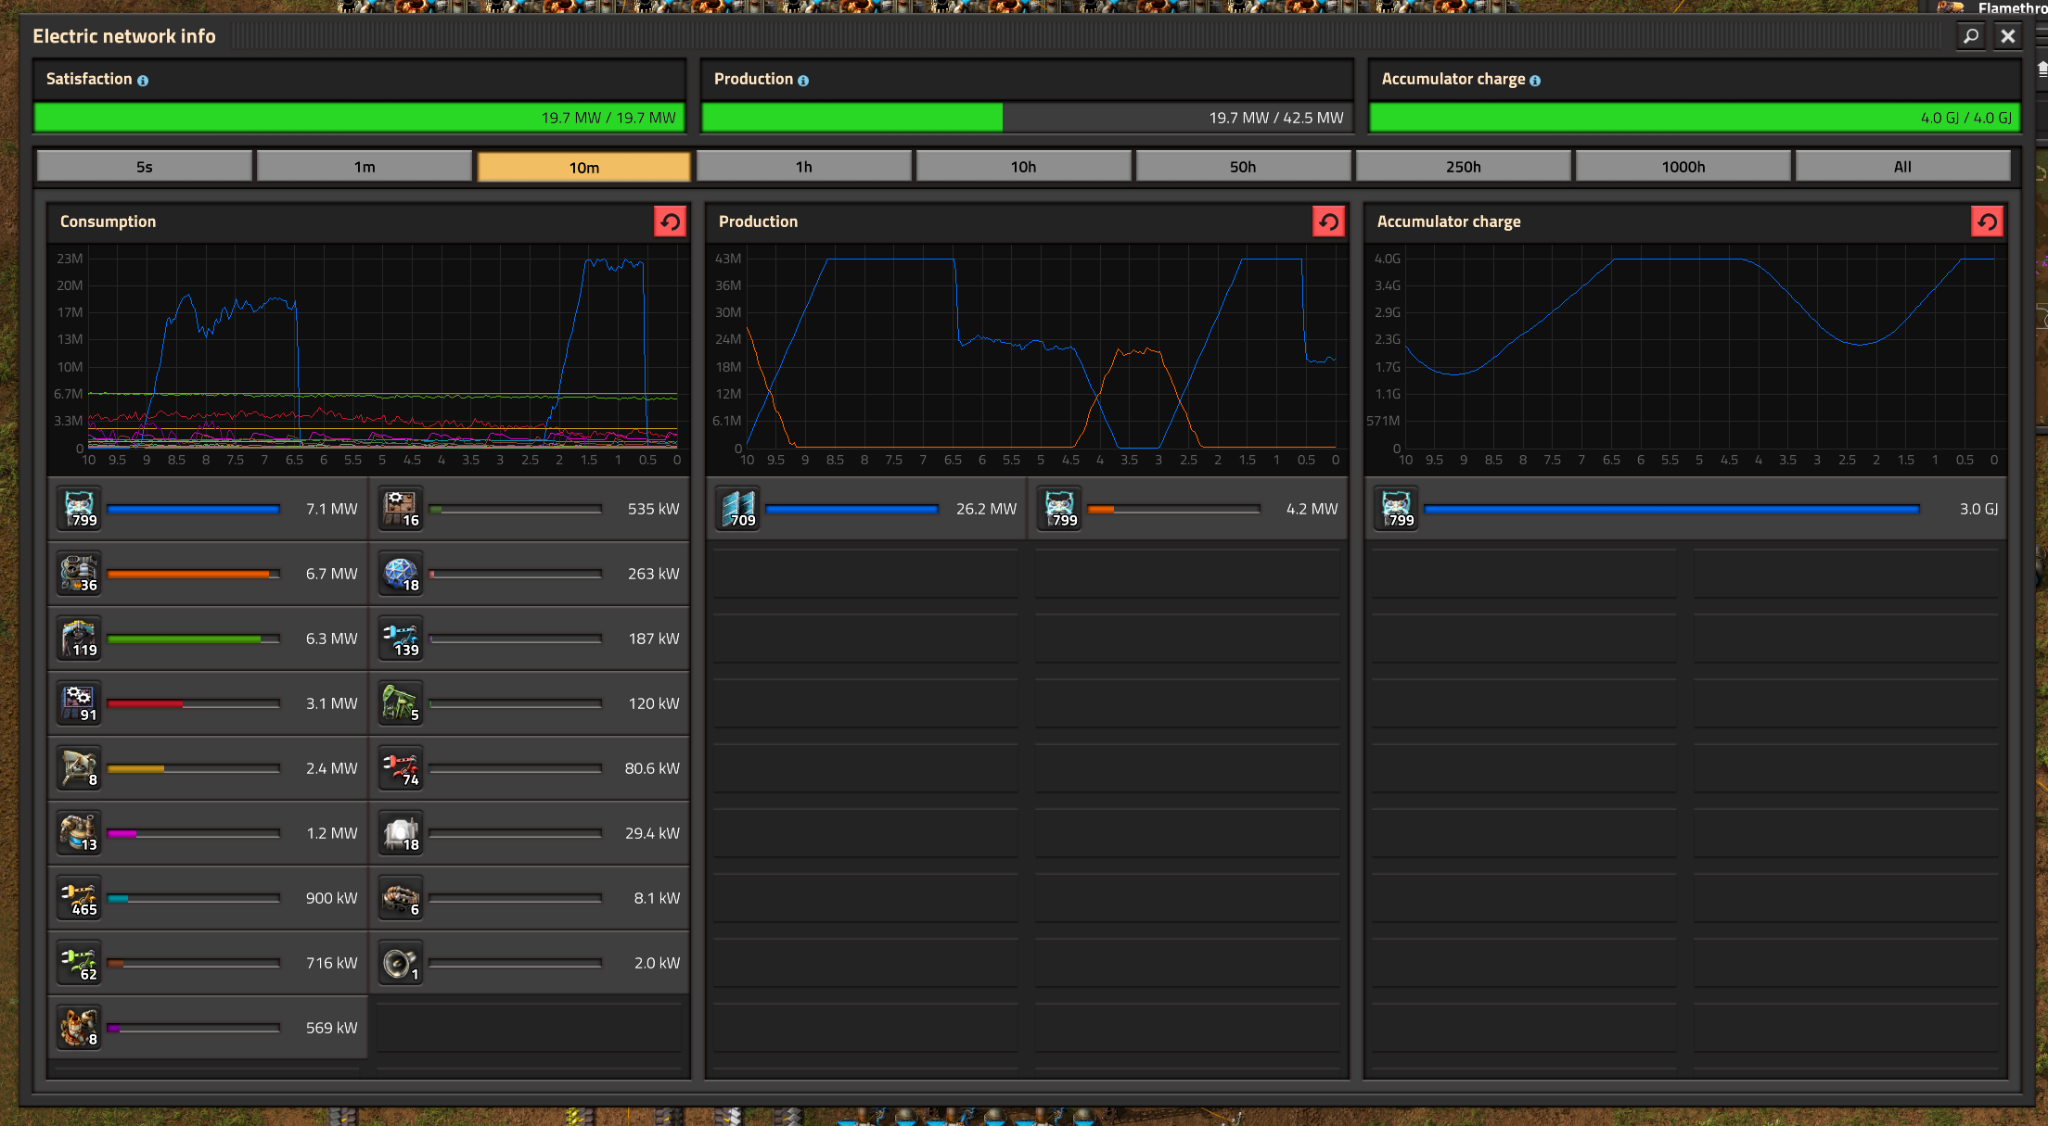The height and width of the screenshot is (1126, 2048).
Task: Reset the Production graph with the red button
Action: [1328, 222]
